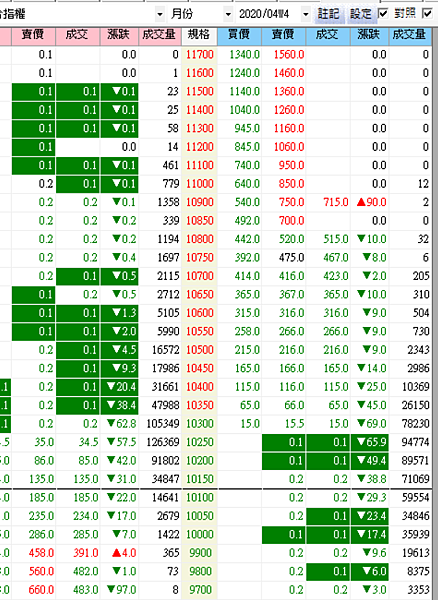438x600 pixels.
Task: Select strike price 11300 cell
Action: tap(199, 129)
